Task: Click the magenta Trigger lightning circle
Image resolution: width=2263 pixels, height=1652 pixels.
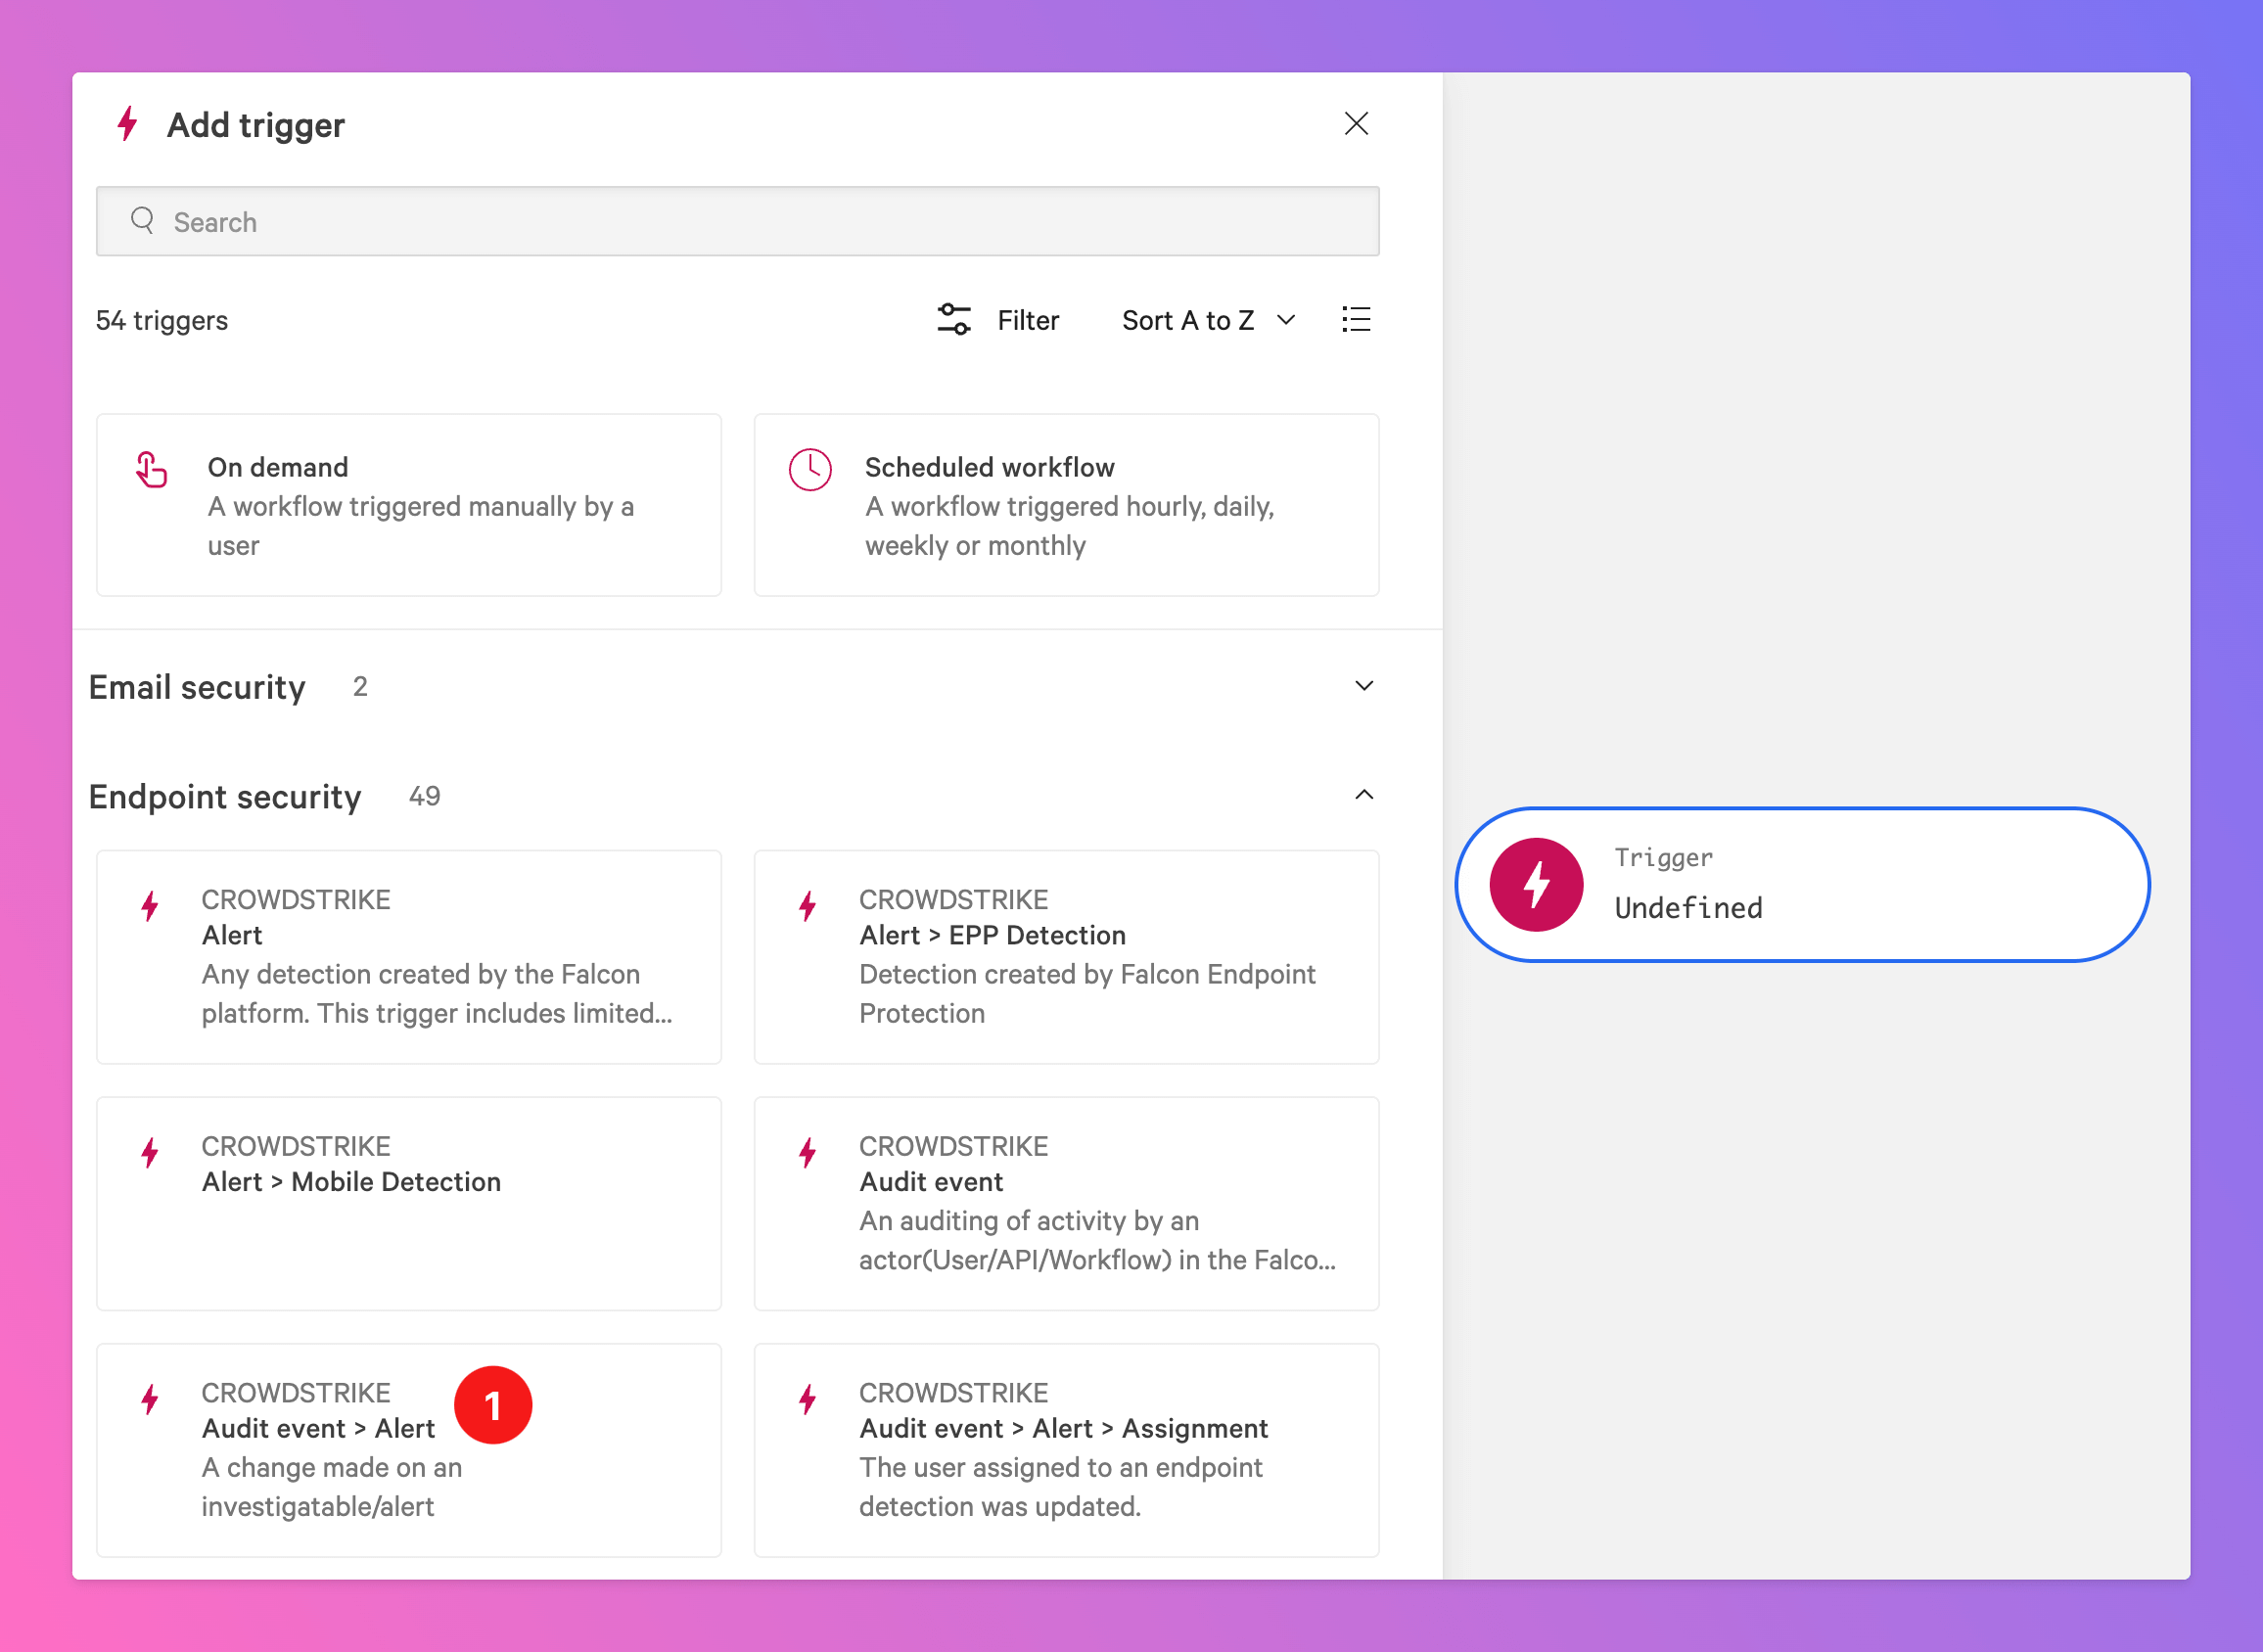Action: 1535,885
